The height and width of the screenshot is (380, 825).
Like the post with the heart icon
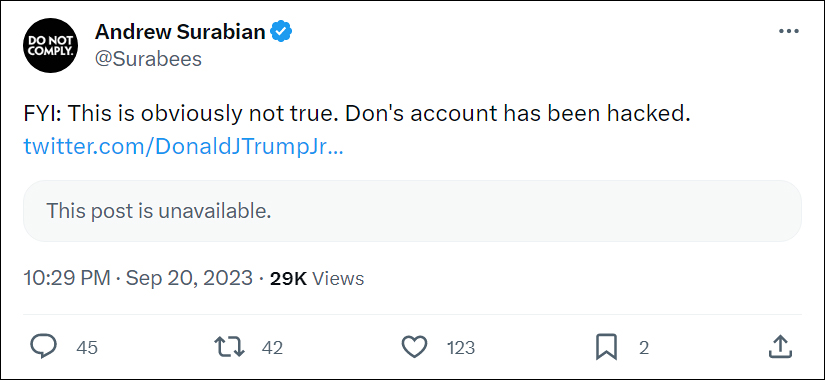pyautogui.click(x=414, y=347)
